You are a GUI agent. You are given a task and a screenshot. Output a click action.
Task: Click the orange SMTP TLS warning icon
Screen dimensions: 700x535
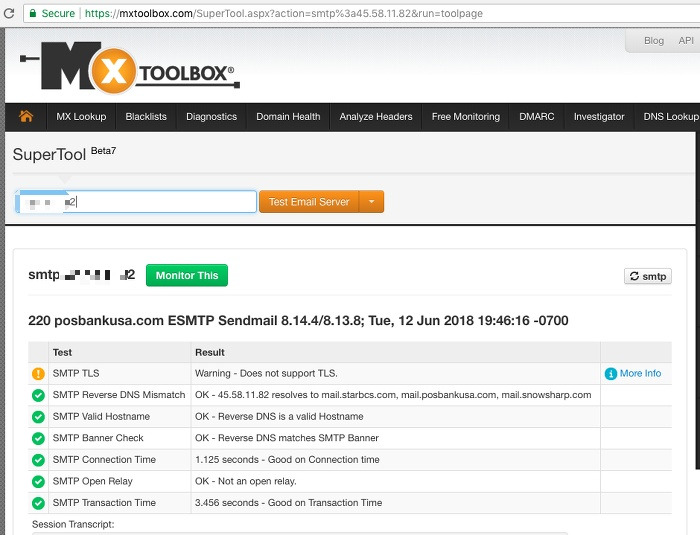[x=38, y=373]
